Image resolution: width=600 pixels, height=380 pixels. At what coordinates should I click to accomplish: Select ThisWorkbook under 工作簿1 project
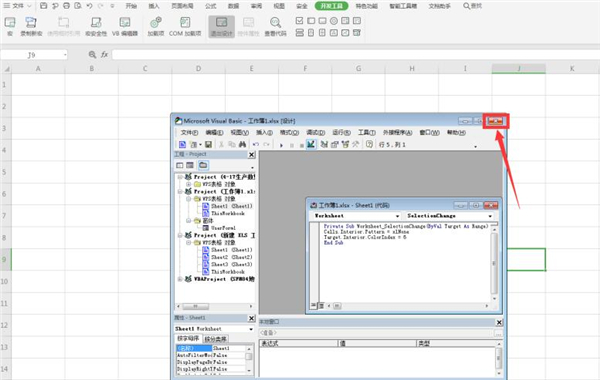point(228,213)
